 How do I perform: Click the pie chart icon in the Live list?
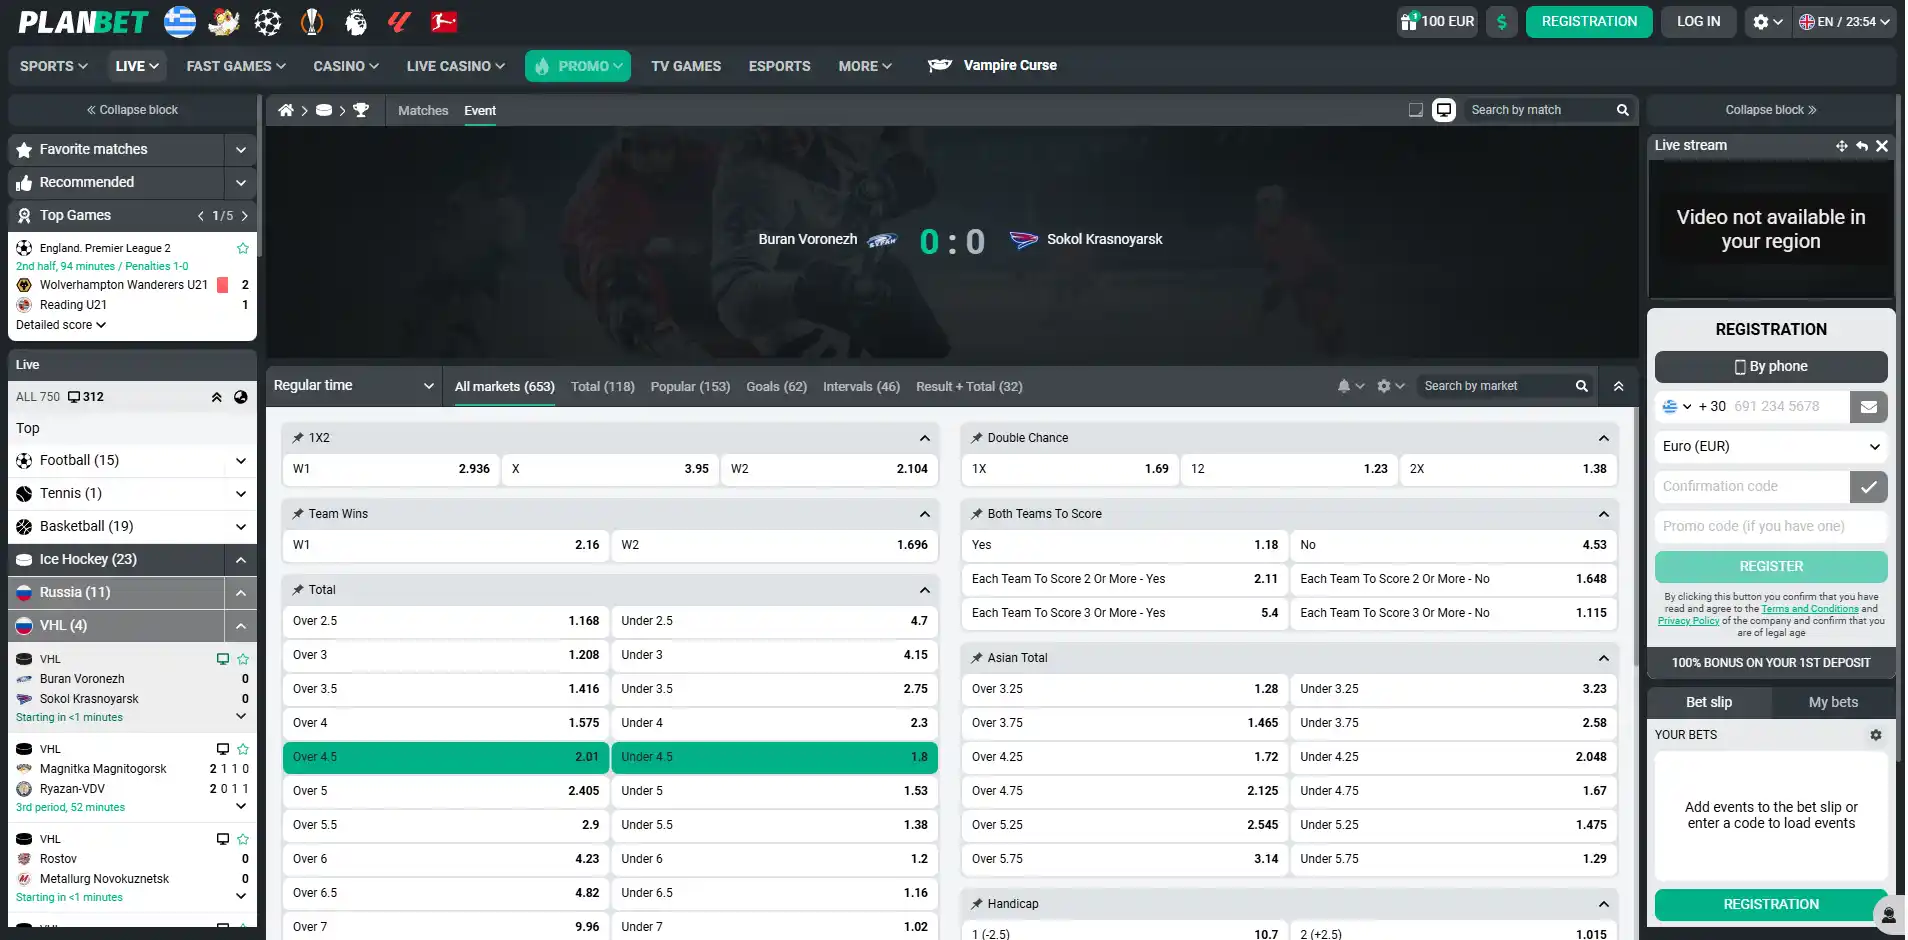(x=240, y=397)
